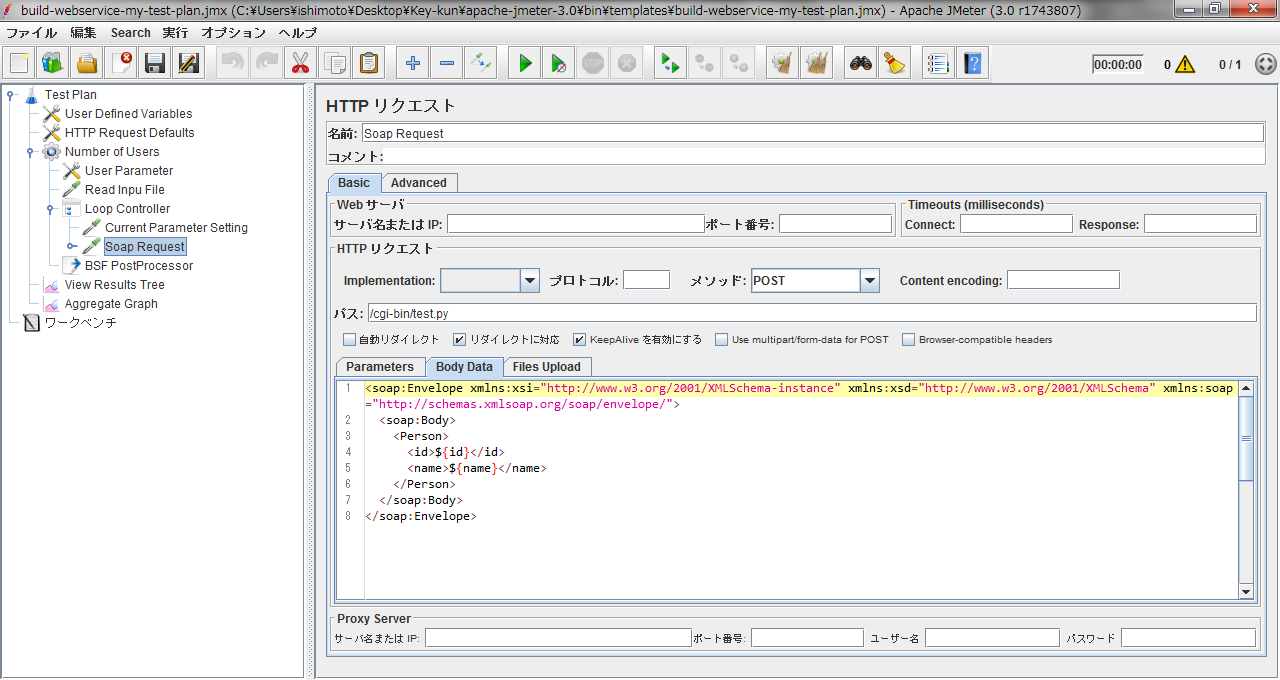Reset search with the brush icon
The width and height of the screenshot is (1280, 680).
coord(894,64)
